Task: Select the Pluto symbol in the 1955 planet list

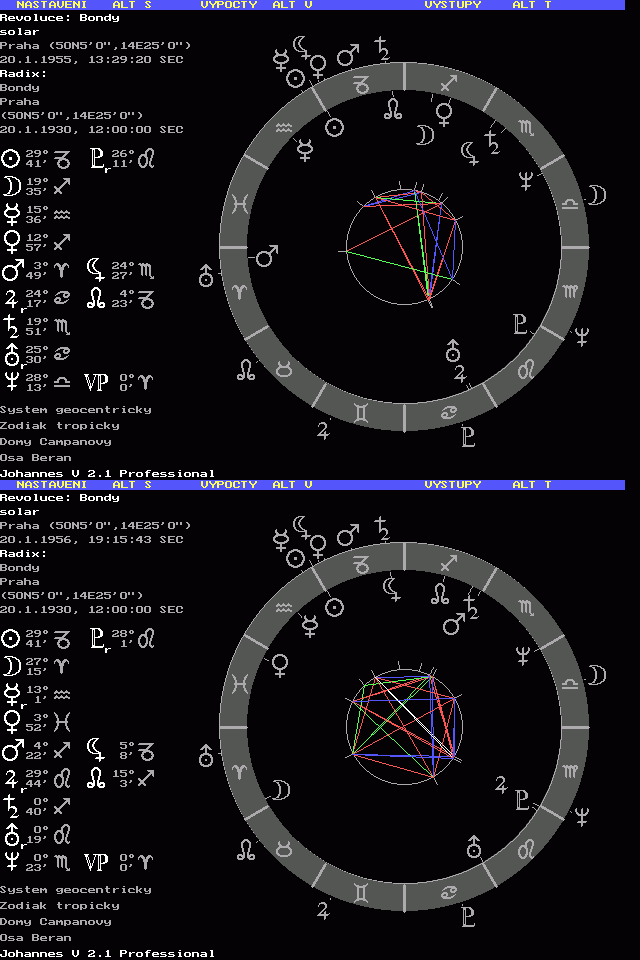Action: pyautogui.click(x=97, y=158)
